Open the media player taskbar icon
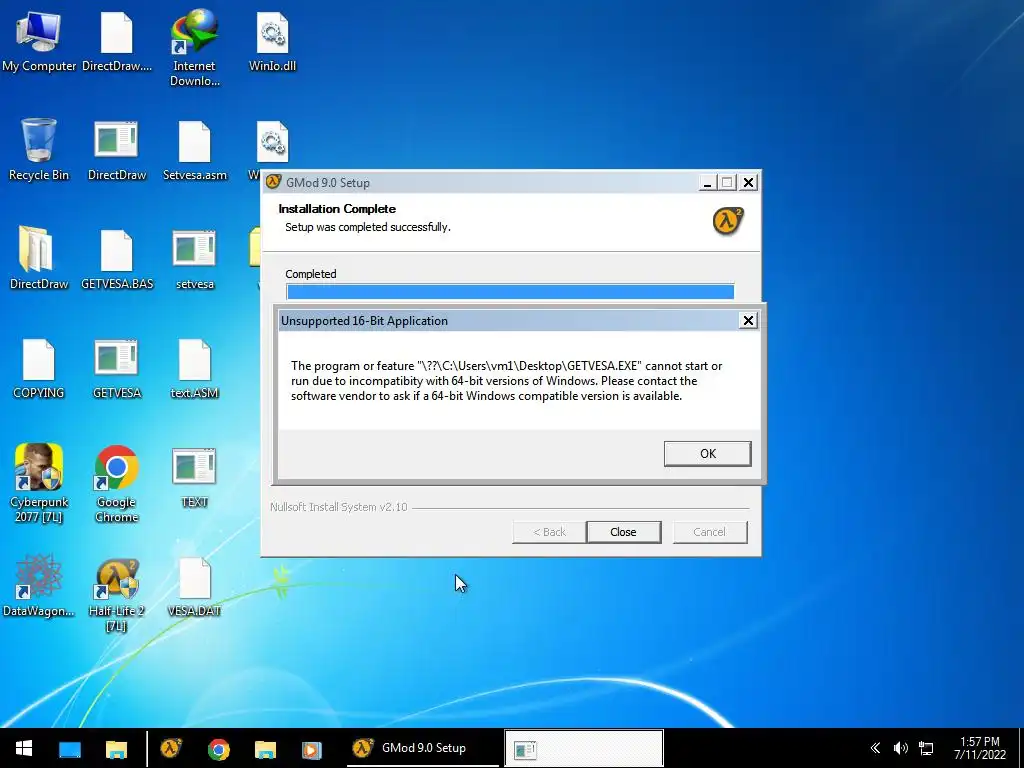Screen dimensions: 1024x768 312,748
